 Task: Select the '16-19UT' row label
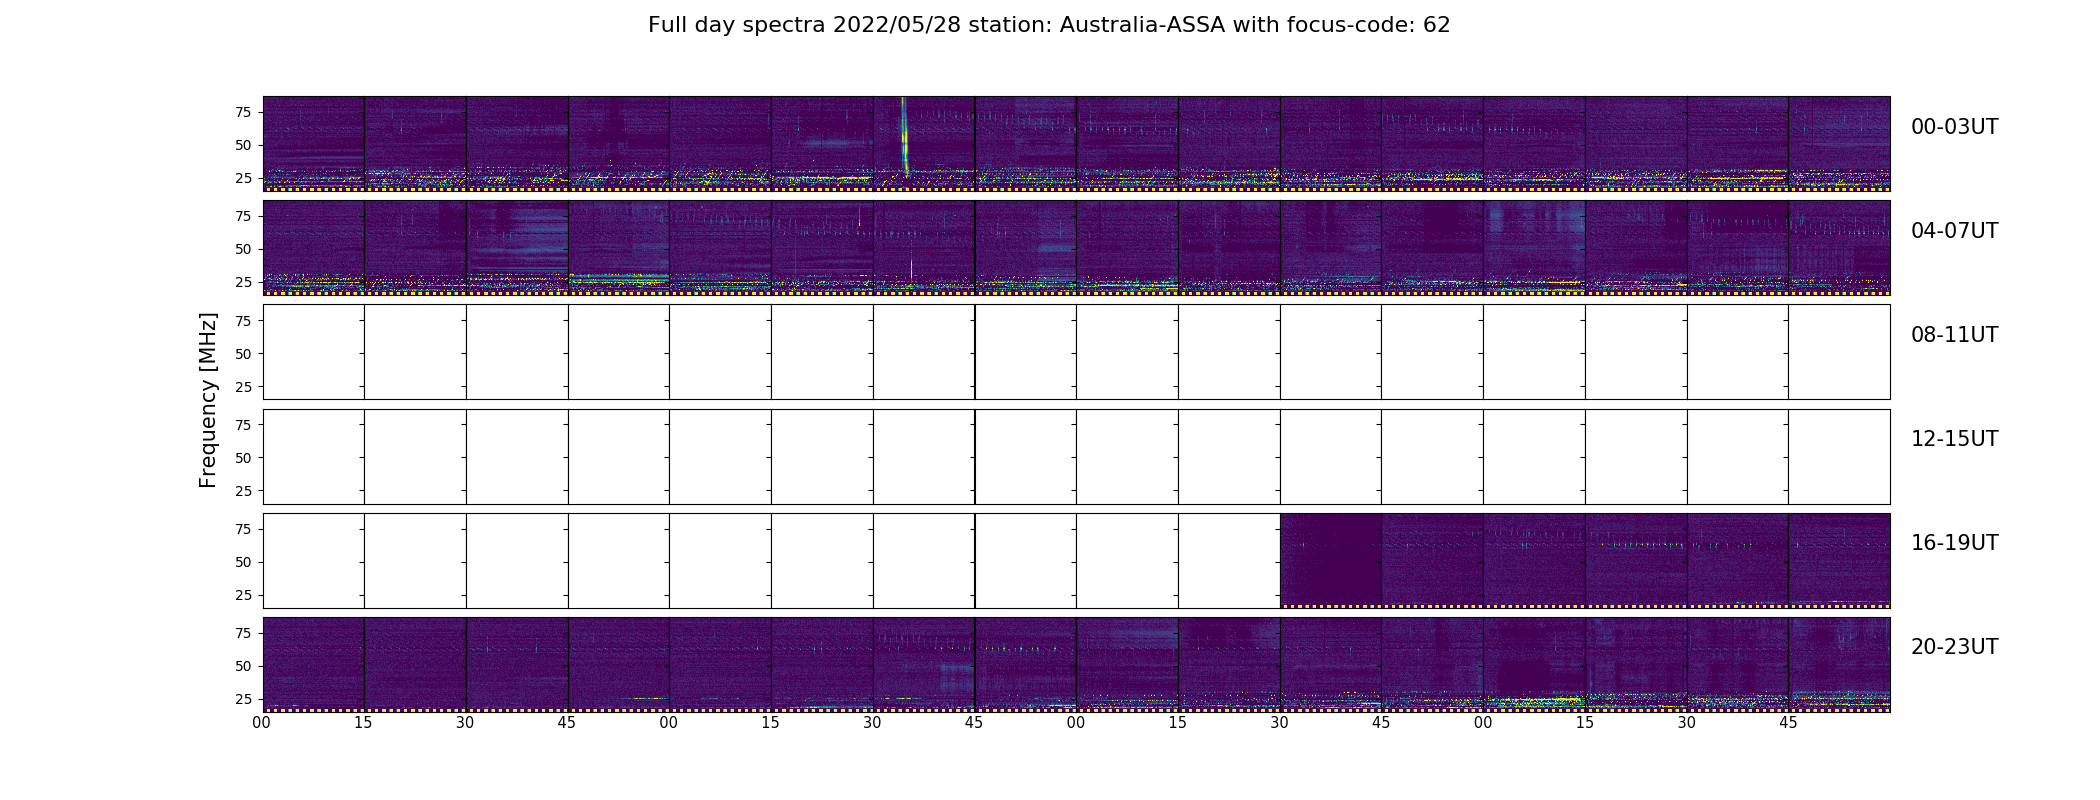(x=1954, y=543)
